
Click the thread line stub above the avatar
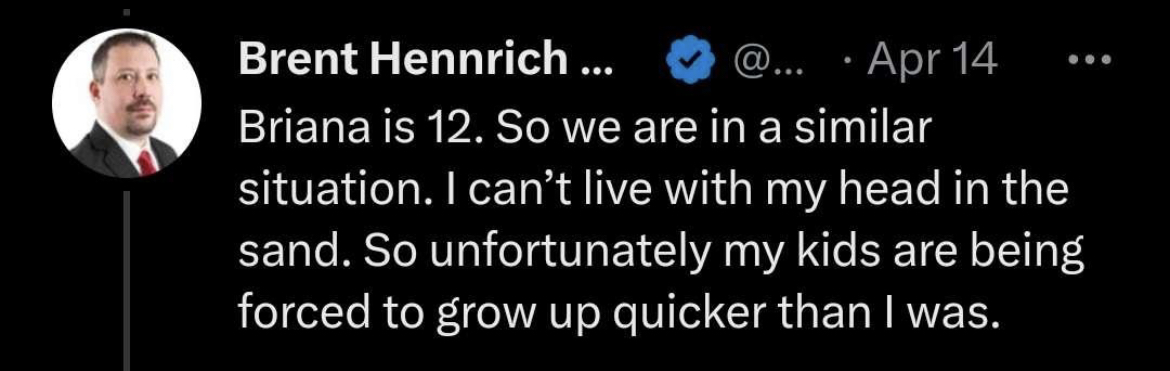click(127, 13)
